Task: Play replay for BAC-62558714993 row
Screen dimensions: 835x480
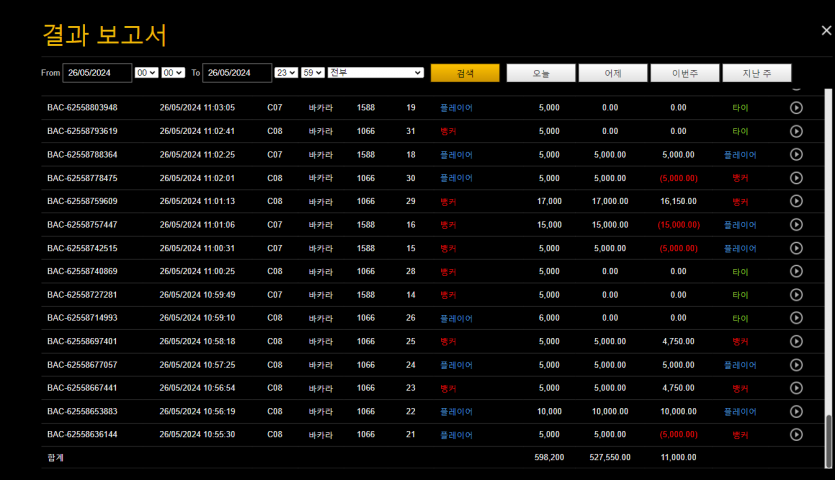Action: tap(796, 318)
